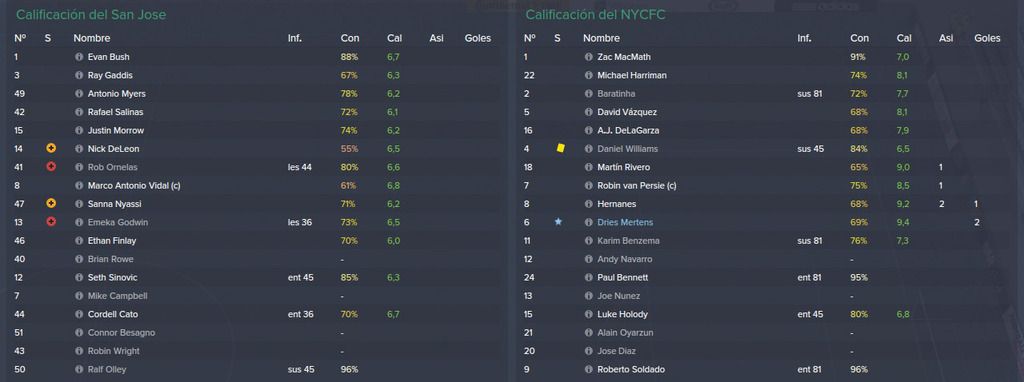
Task: Click orange injury icon for Nick DeLeon
Action: pos(51,148)
